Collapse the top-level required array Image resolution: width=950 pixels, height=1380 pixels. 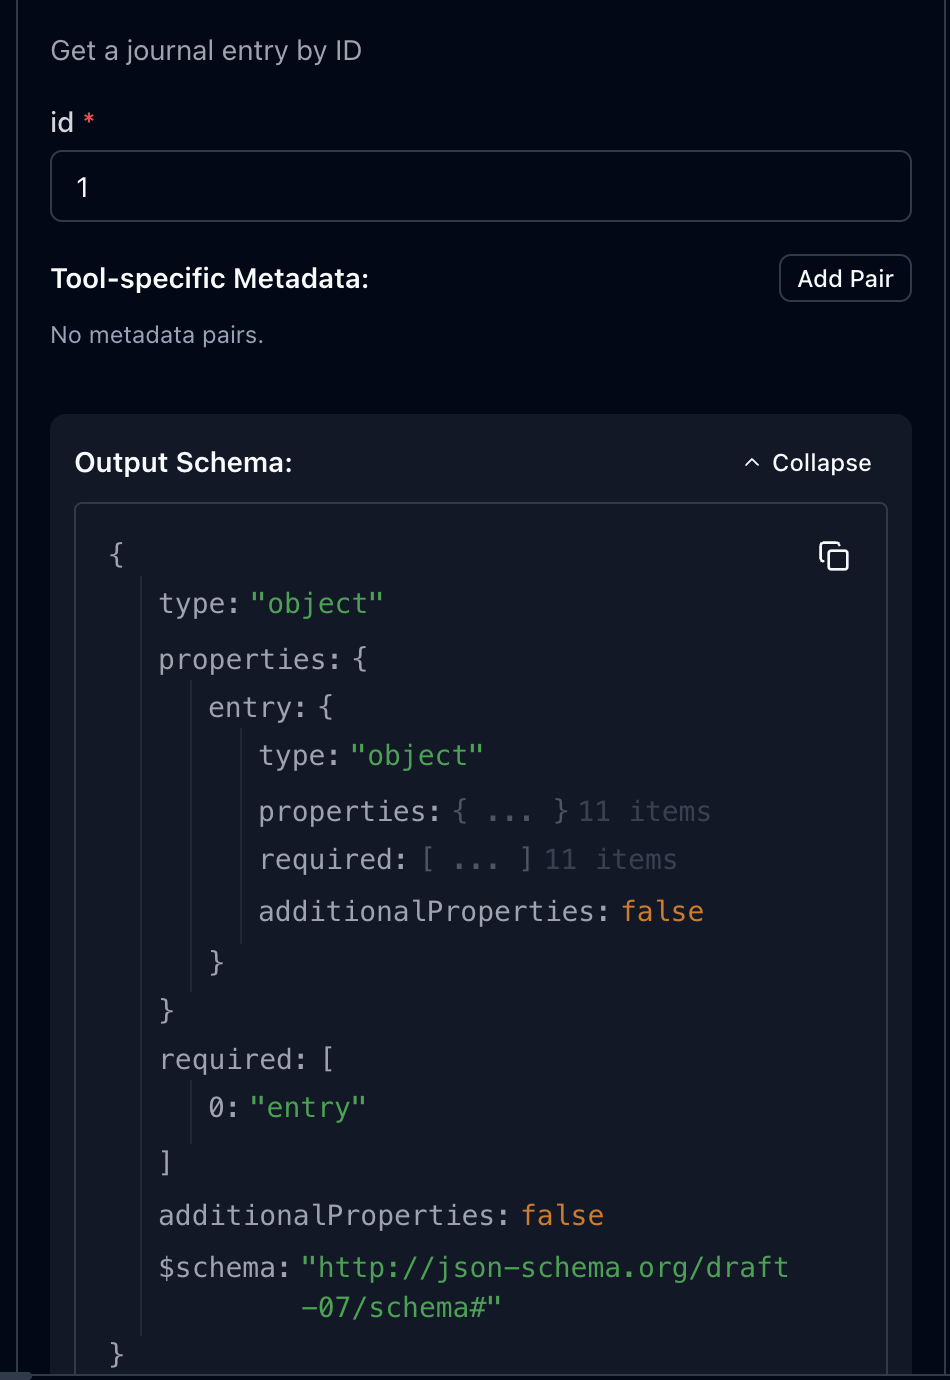click(232, 1060)
